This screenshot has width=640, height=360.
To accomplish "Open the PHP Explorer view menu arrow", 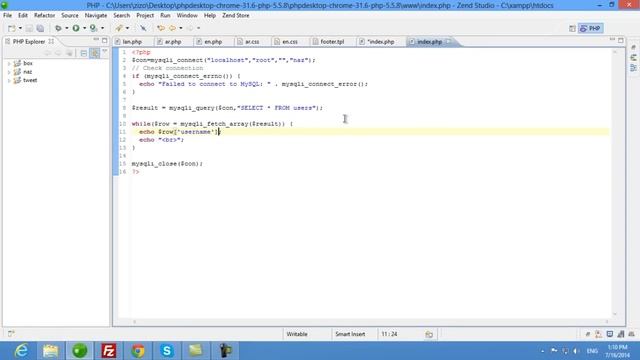I will (x=104, y=52).
